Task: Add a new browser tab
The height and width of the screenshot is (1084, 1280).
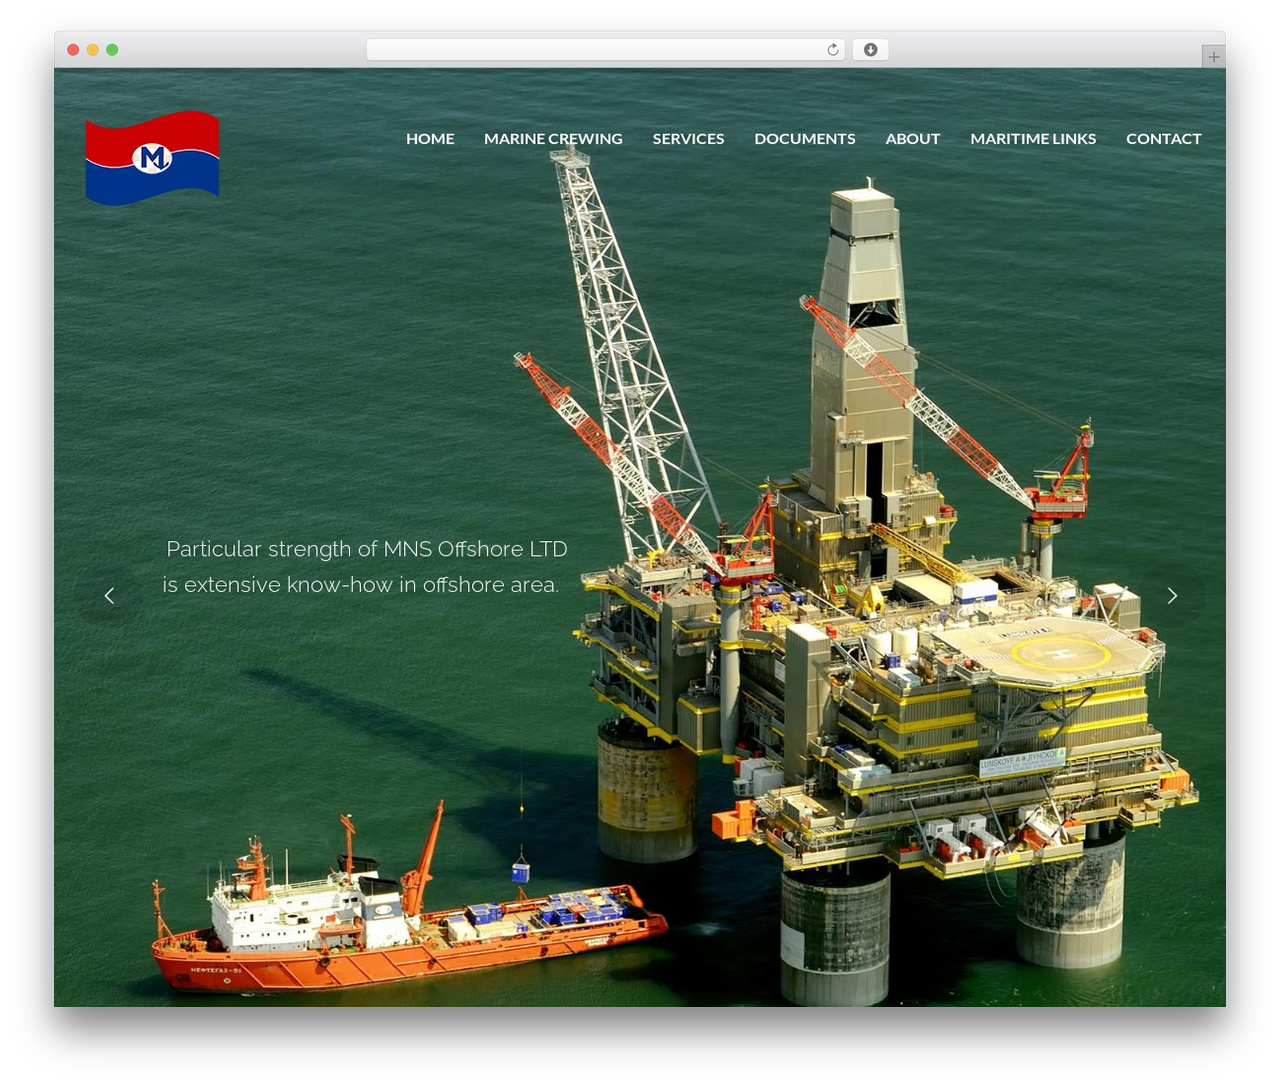Action: tap(1213, 57)
